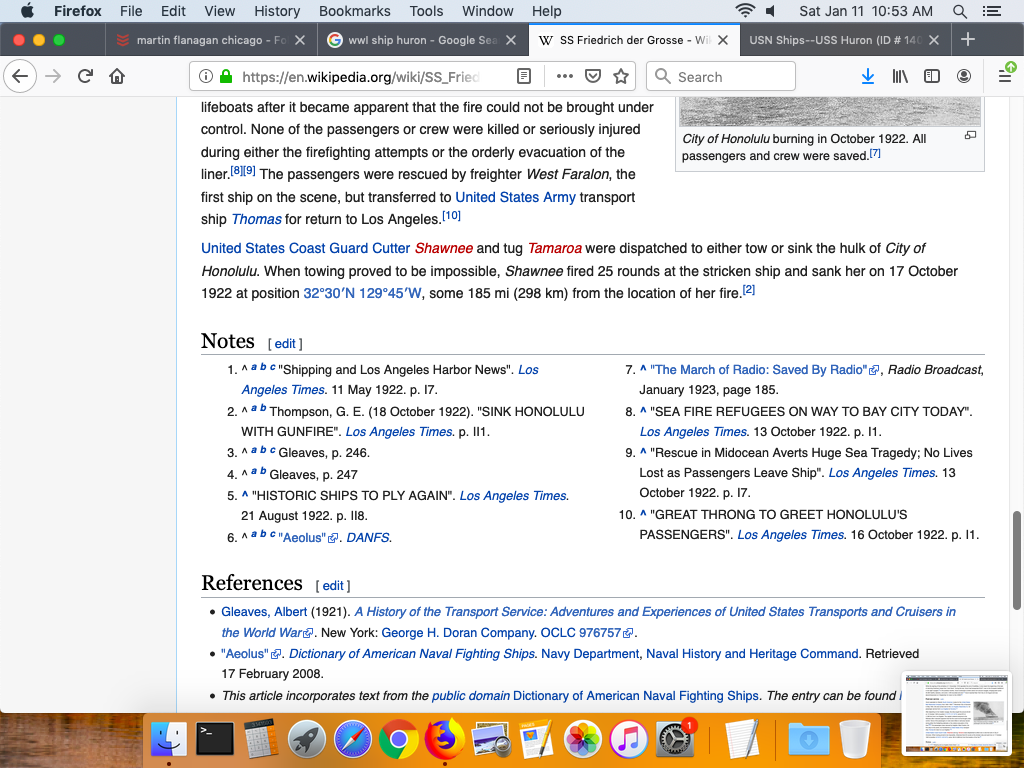This screenshot has width=1024, height=768.
Task: Save page to Pocket
Action: point(593,77)
